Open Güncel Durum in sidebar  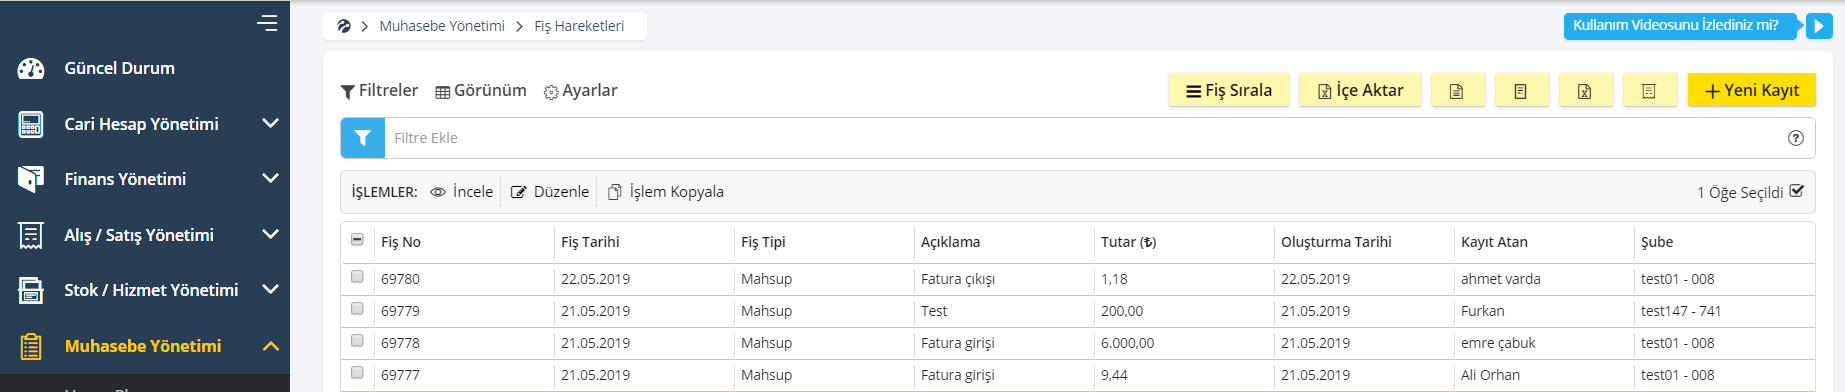pos(119,68)
